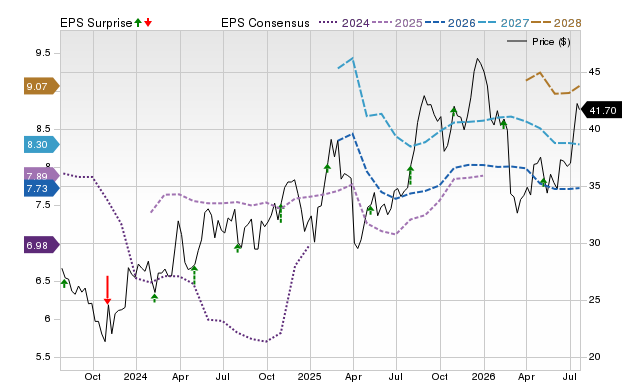Select the green surprise arrow from May 2025
The image size is (640, 382).
pos(370,210)
